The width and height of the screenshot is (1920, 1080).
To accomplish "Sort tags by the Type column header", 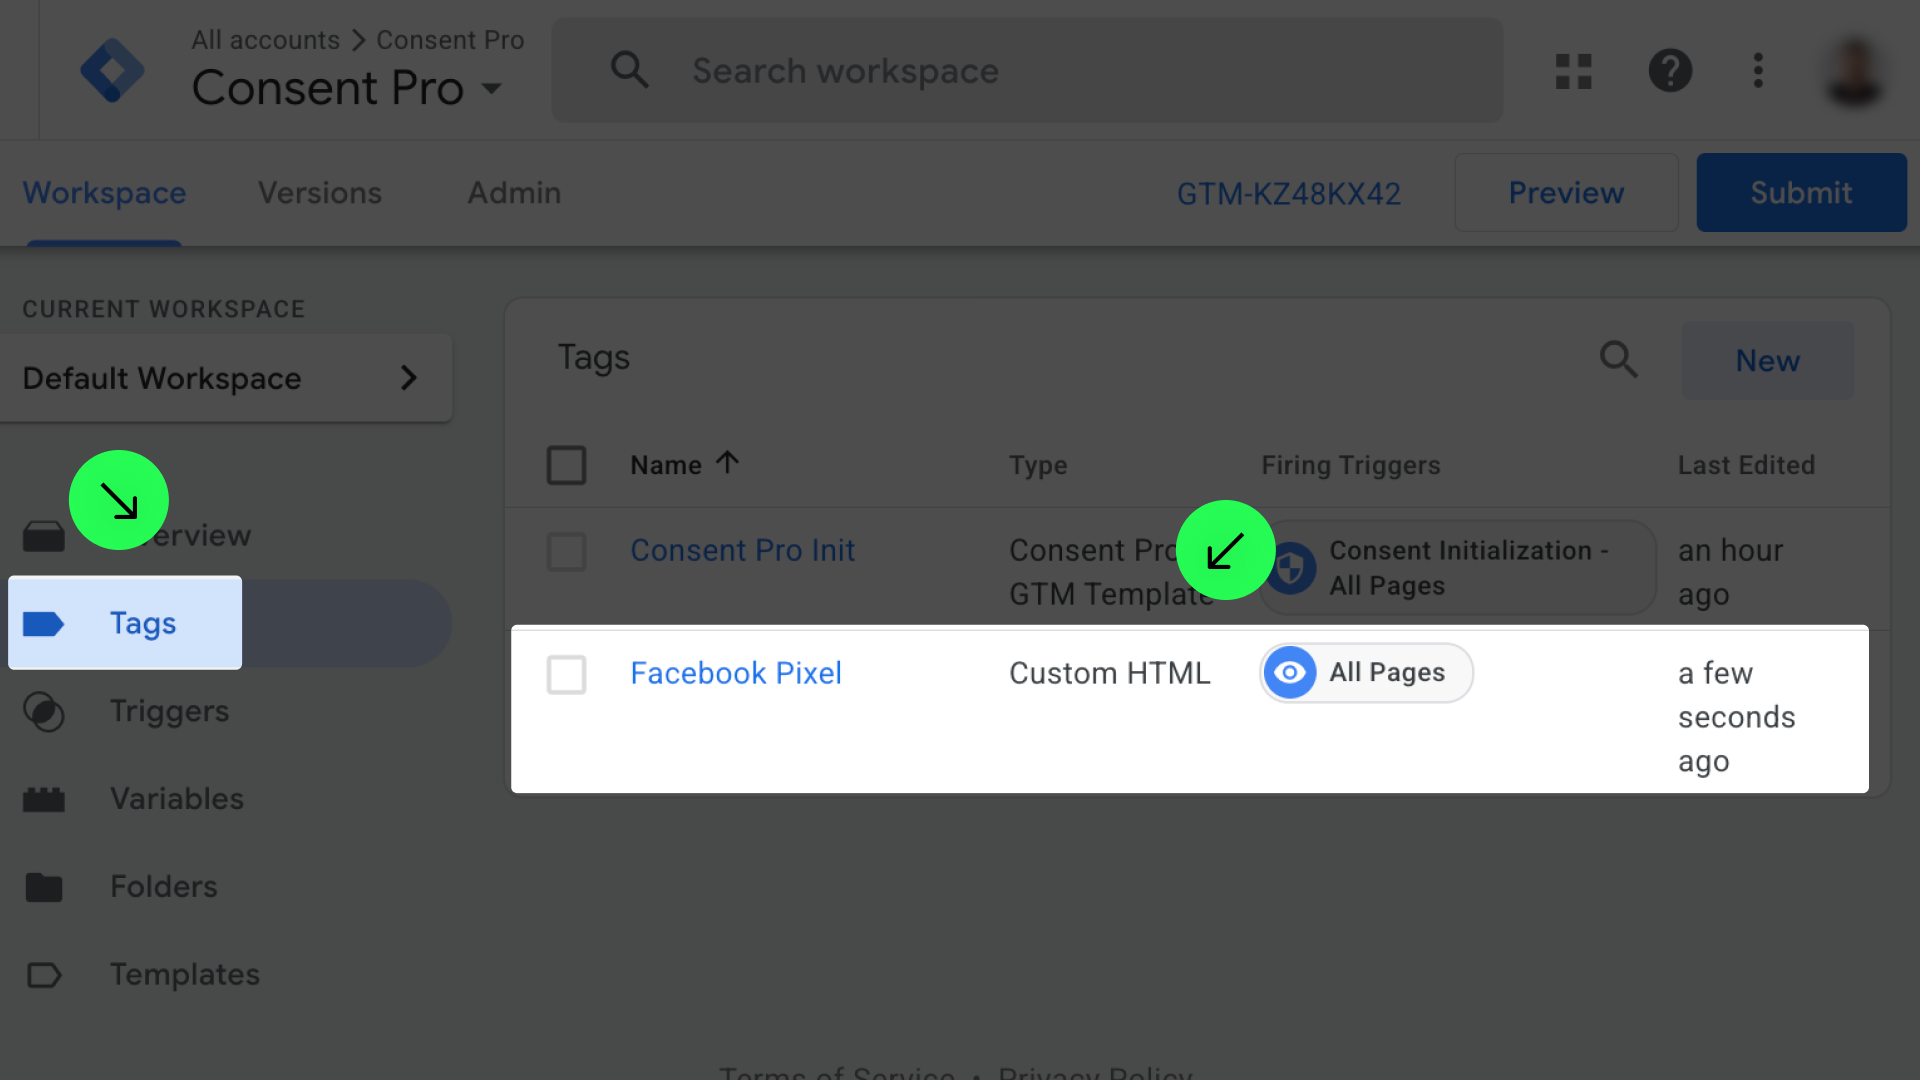I will (1038, 465).
